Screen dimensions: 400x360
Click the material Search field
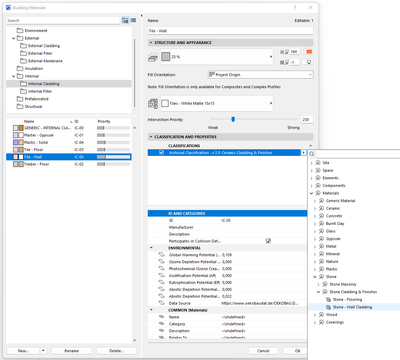(63, 20)
